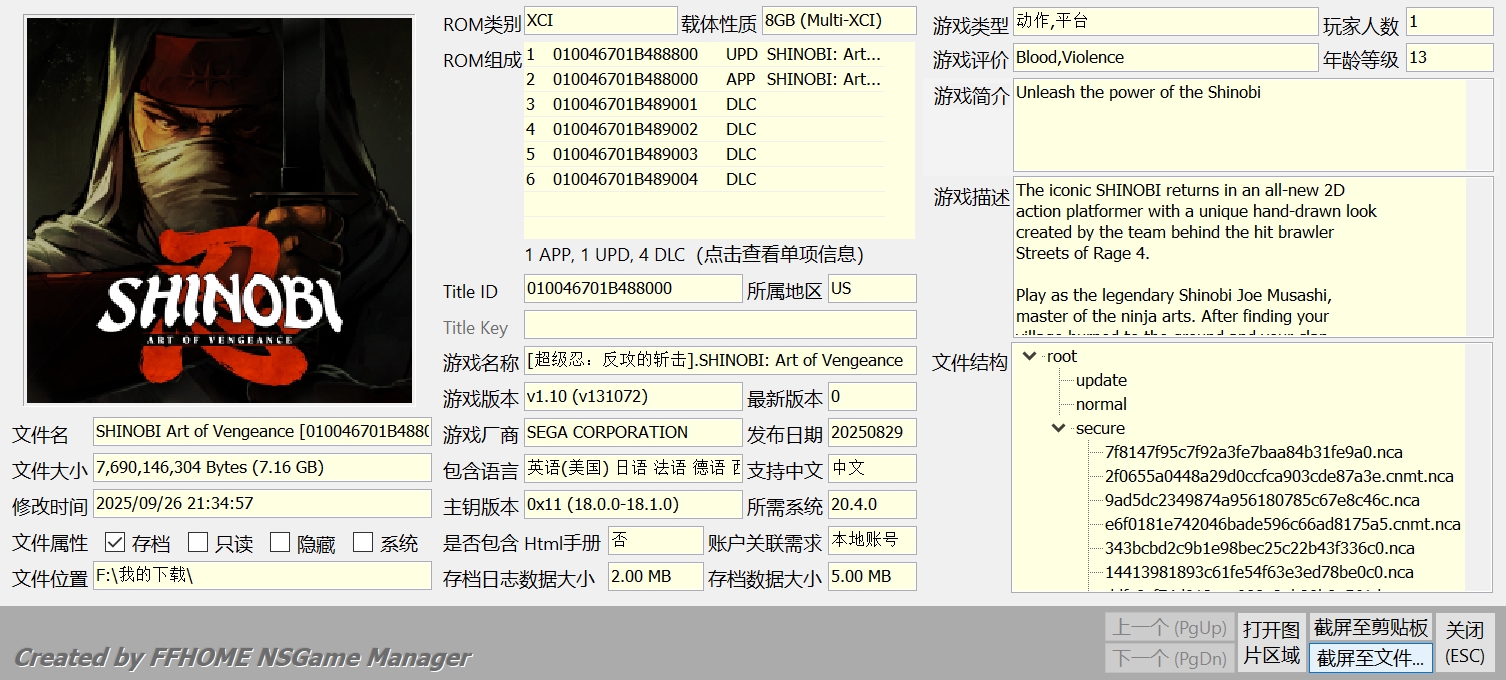
Task: Click the empty Title Key field
Action: coord(719,325)
